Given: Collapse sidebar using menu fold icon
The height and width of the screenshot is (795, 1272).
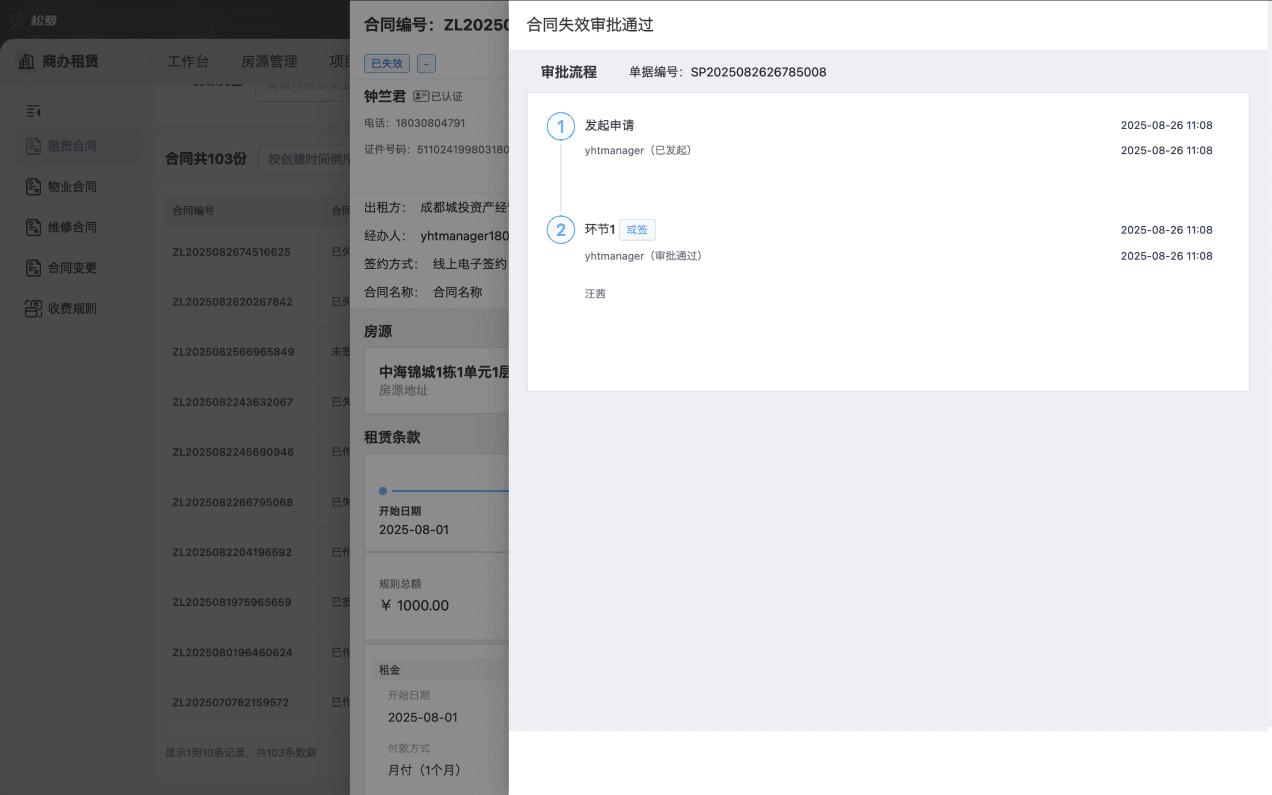Looking at the screenshot, I should tap(33, 110).
